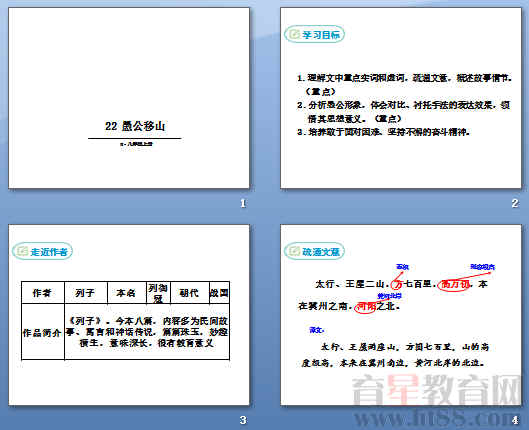
Task: Click the red-circled 高万仞 annotation
Action: coord(455,285)
